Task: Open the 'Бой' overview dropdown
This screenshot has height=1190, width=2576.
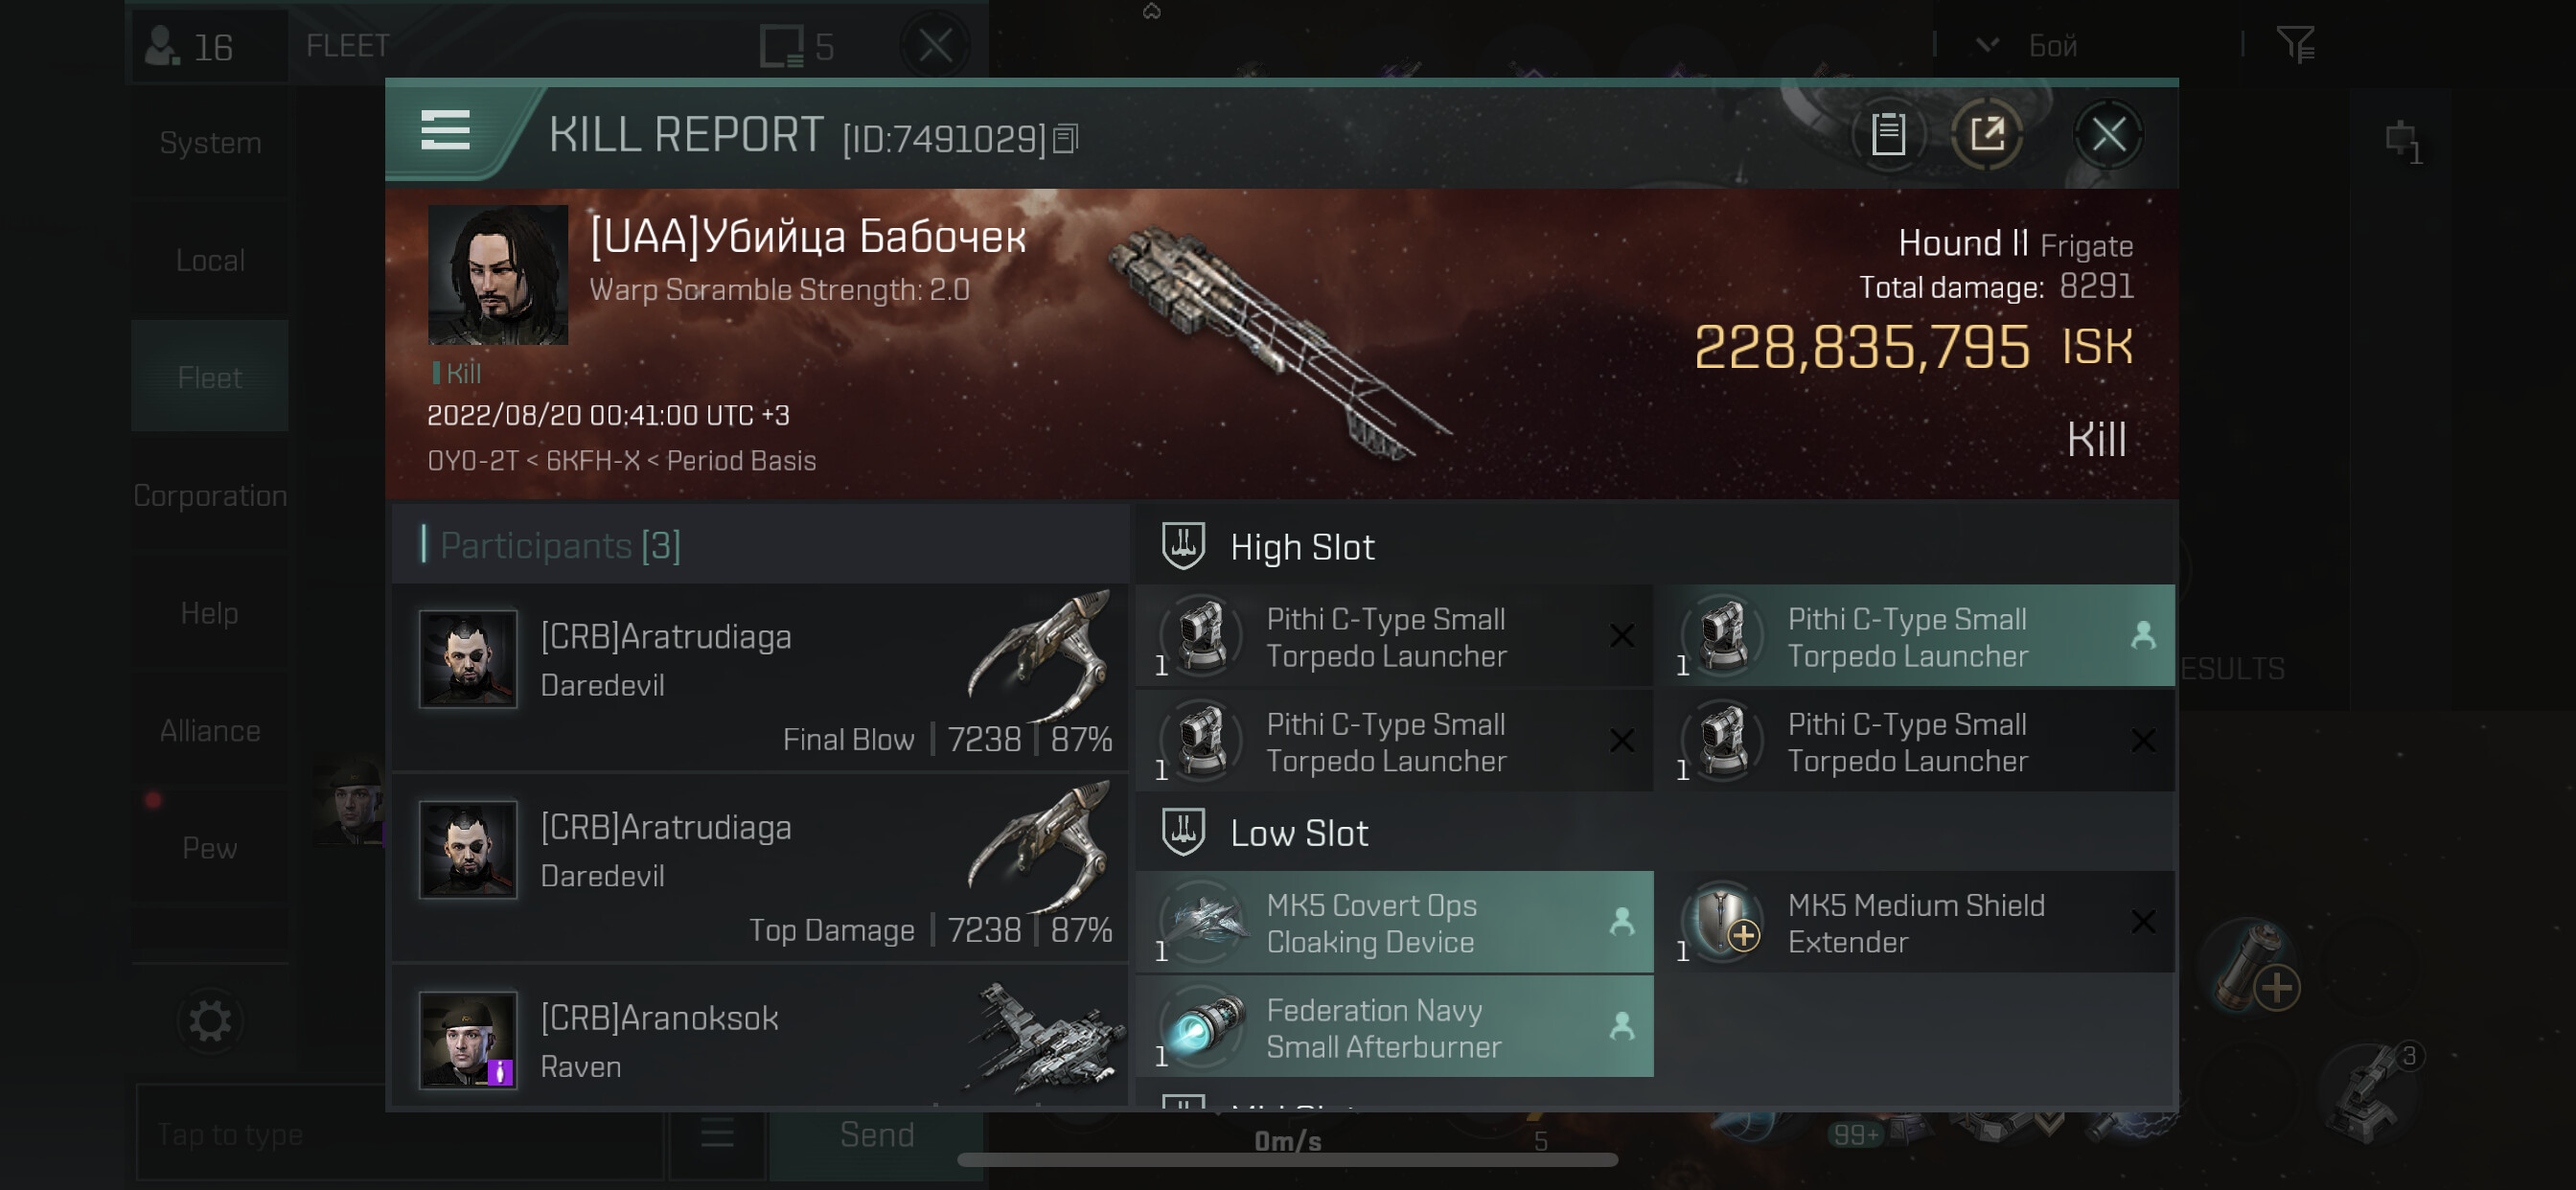Action: [2030, 45]
